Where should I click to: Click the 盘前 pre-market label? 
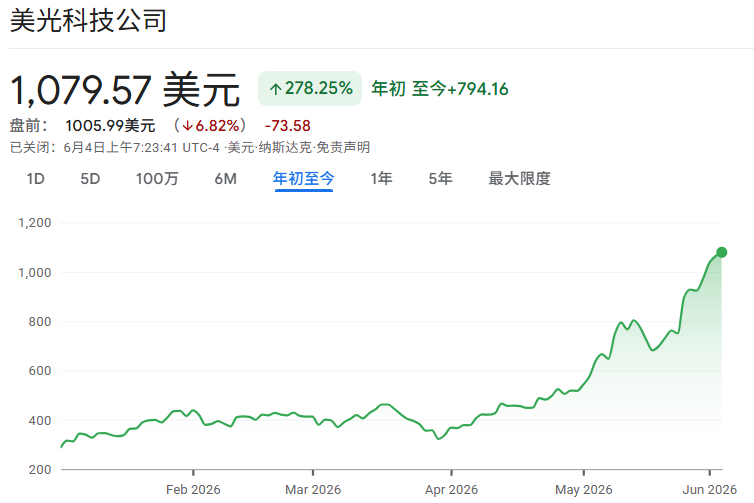(29, 126)
